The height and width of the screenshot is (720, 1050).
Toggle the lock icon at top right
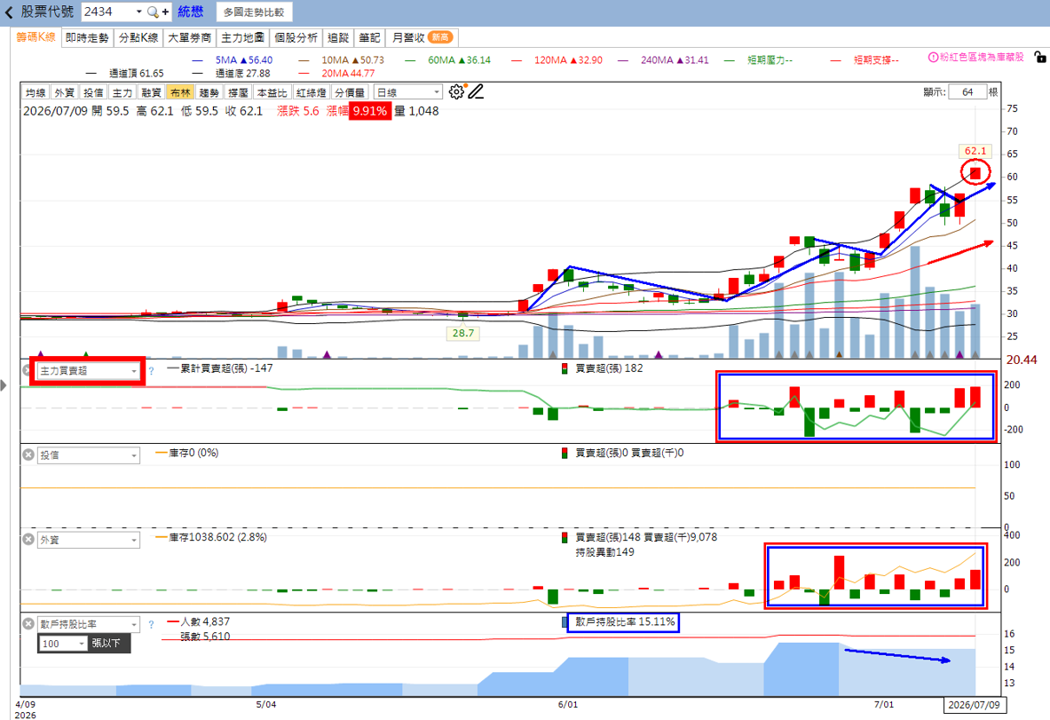tap(1040, 58)
